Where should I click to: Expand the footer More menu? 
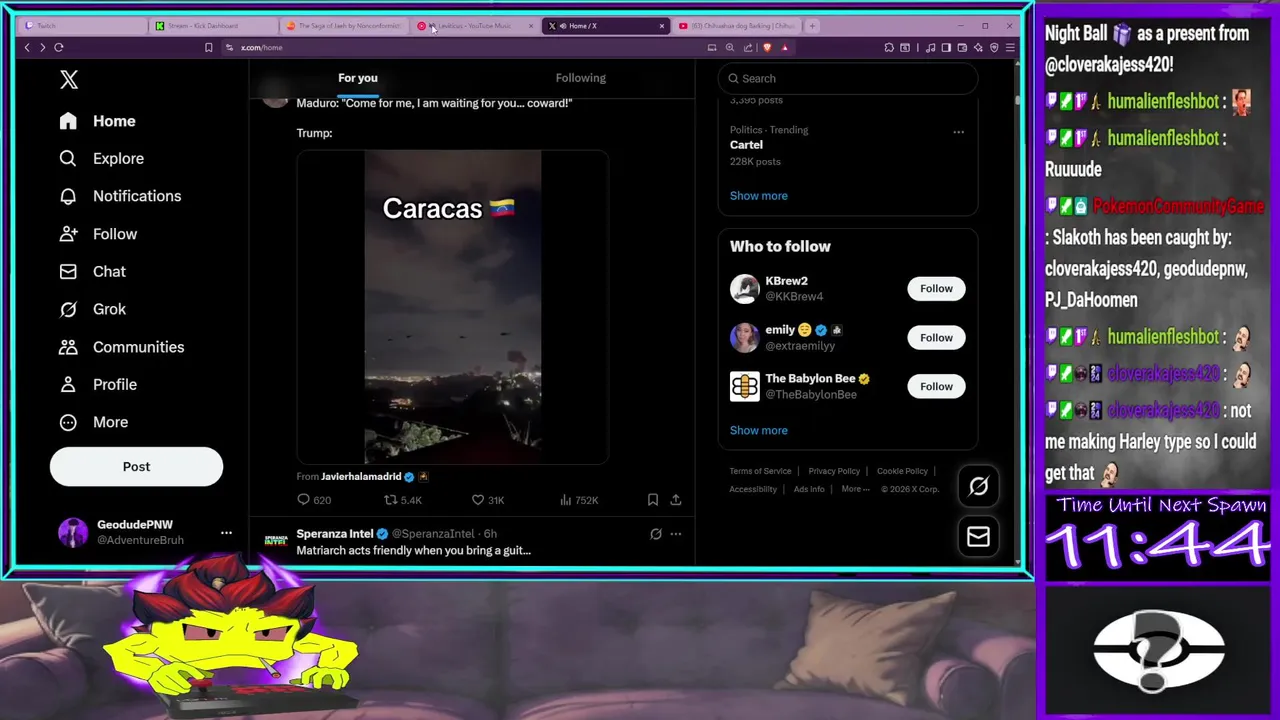pyautogui.click(x=855, y=489)
